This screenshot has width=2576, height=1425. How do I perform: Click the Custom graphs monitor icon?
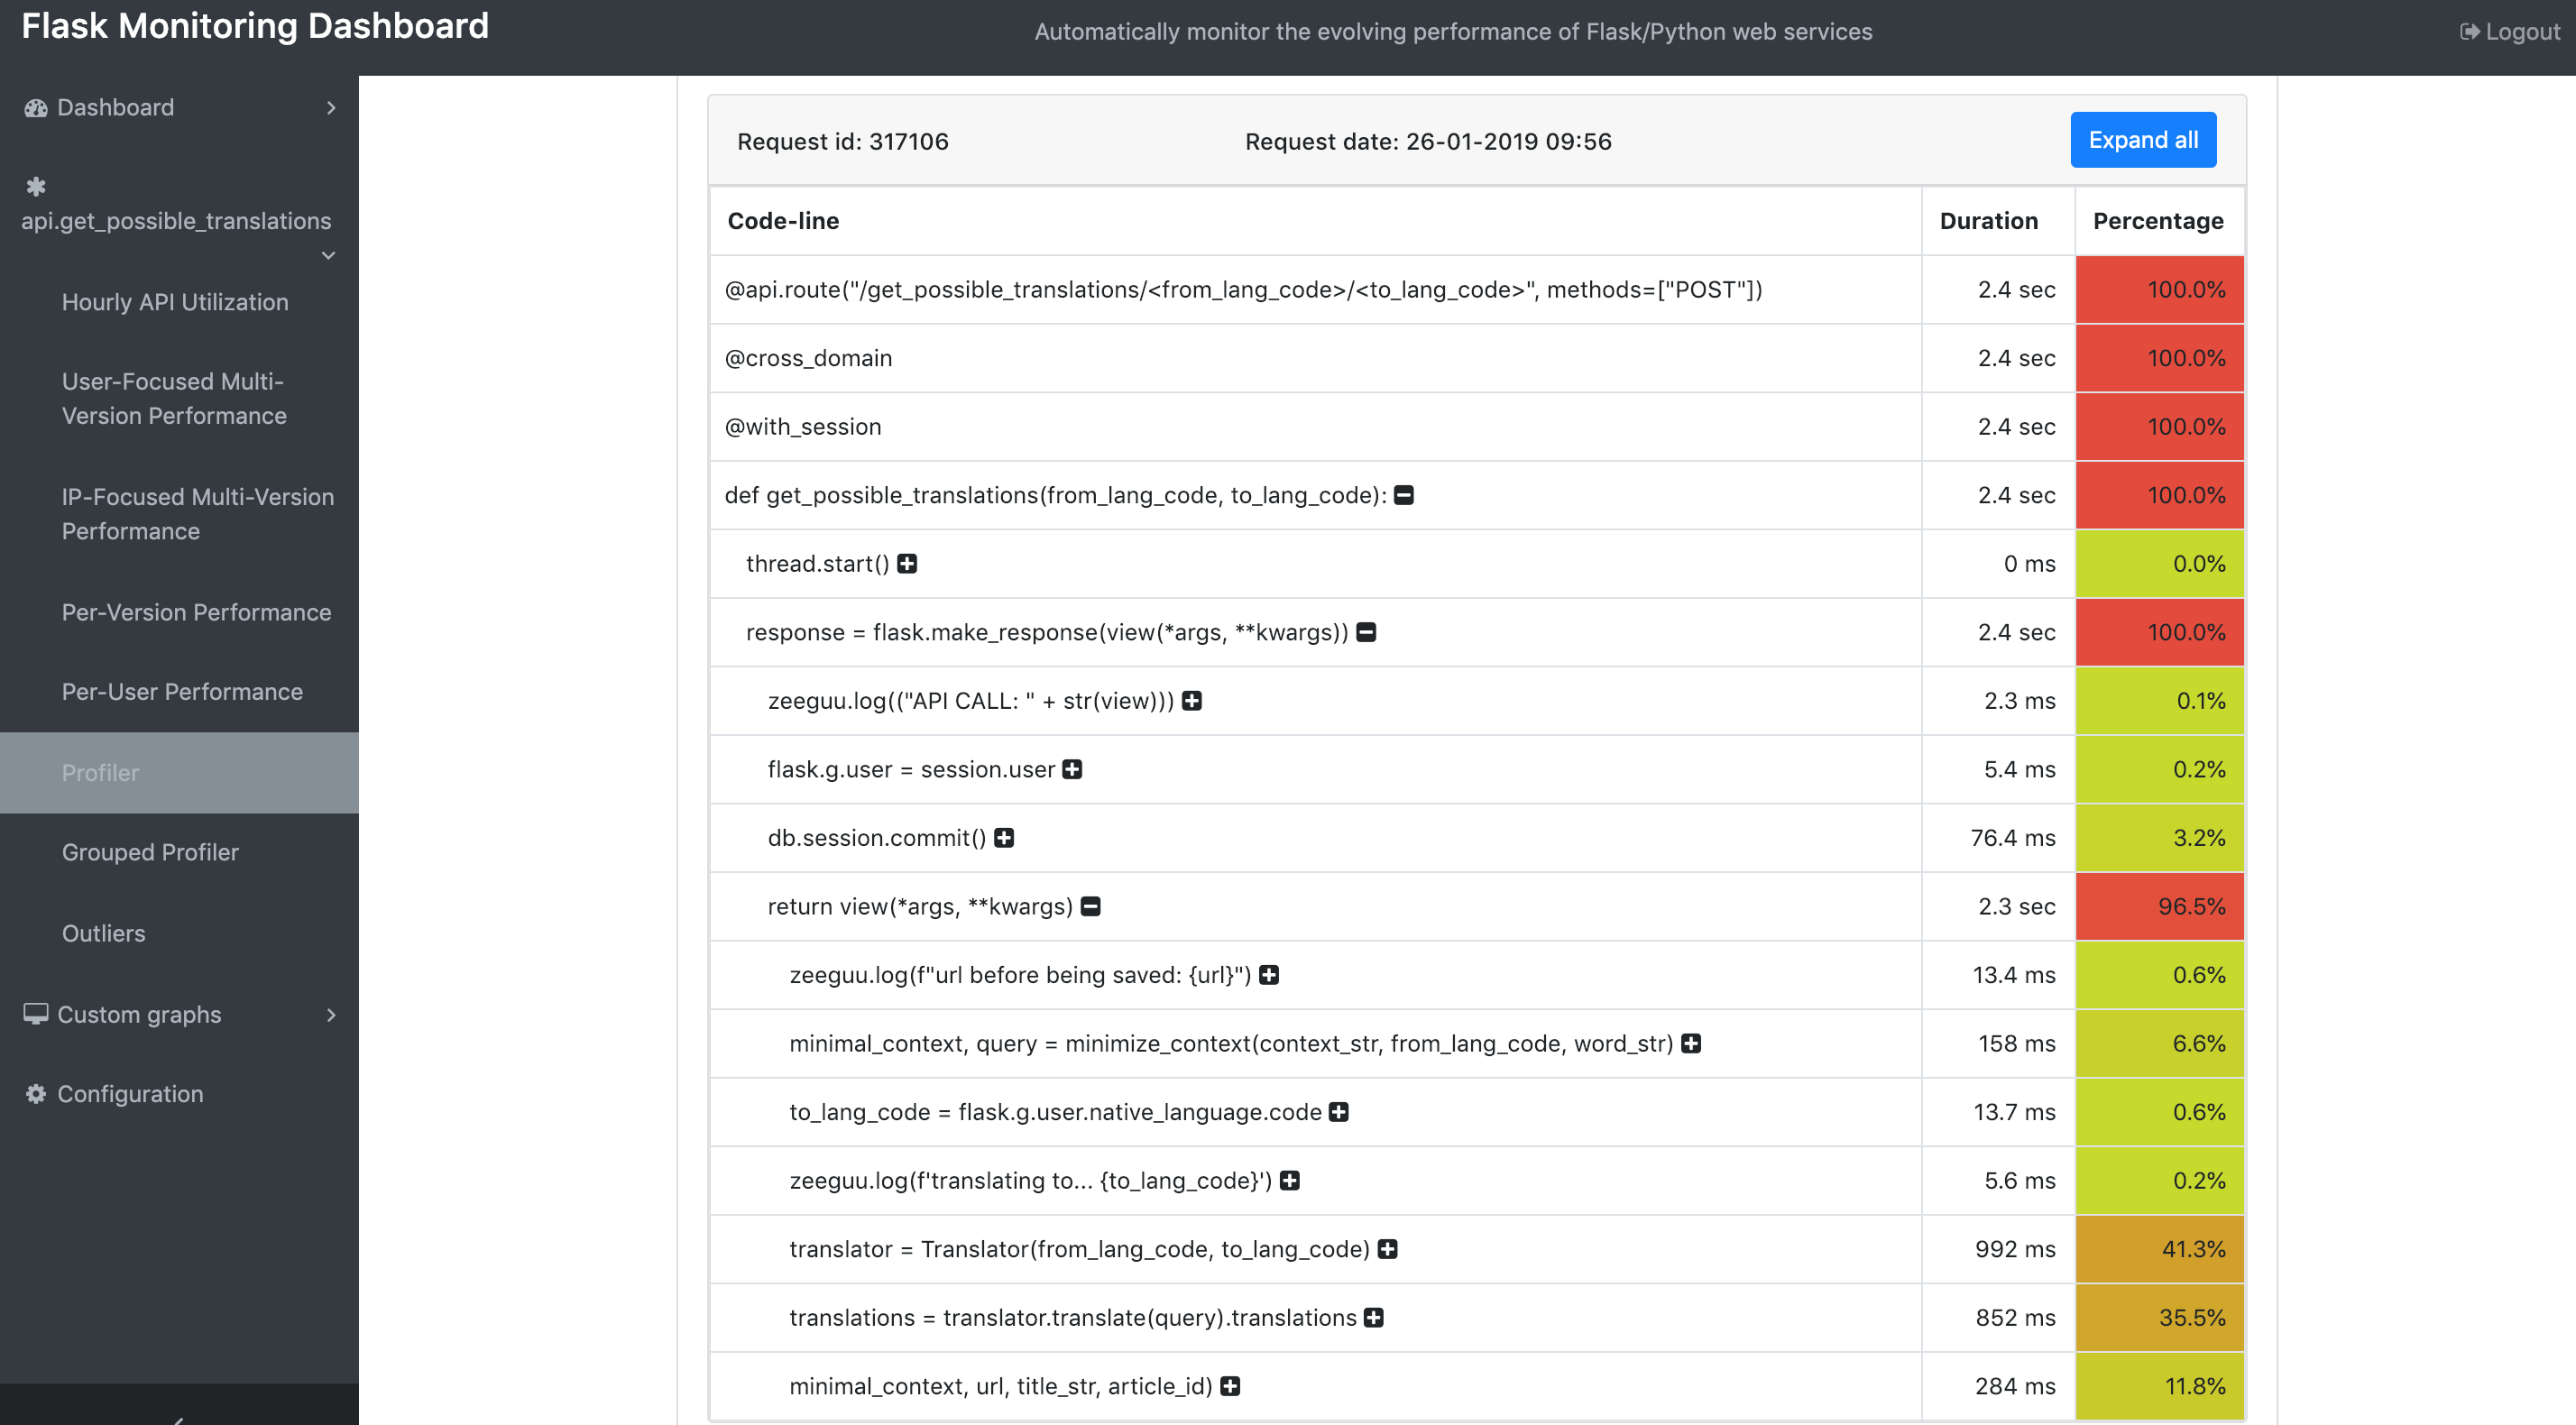(36, 1014)
